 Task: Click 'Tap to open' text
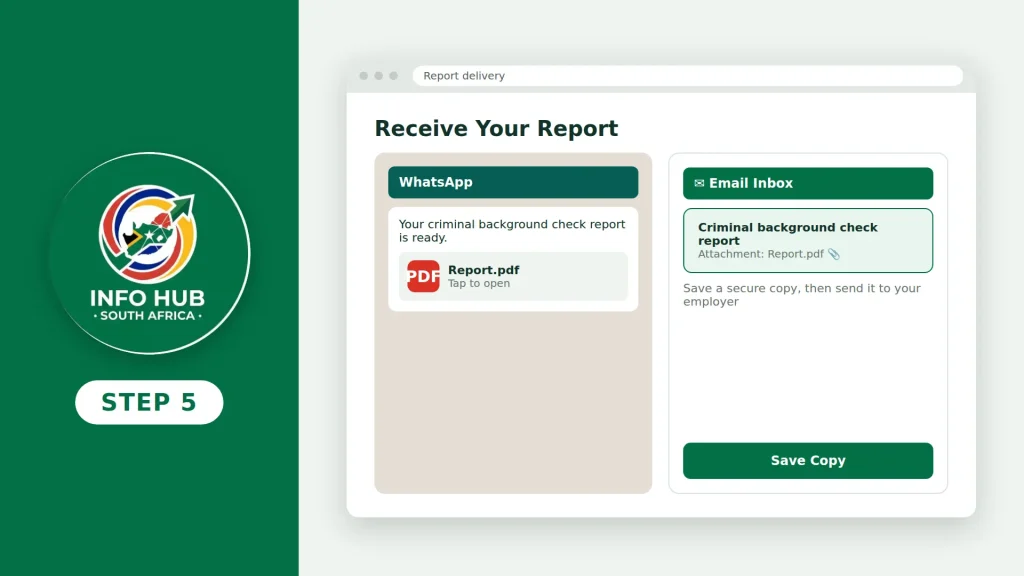(479, 283)
